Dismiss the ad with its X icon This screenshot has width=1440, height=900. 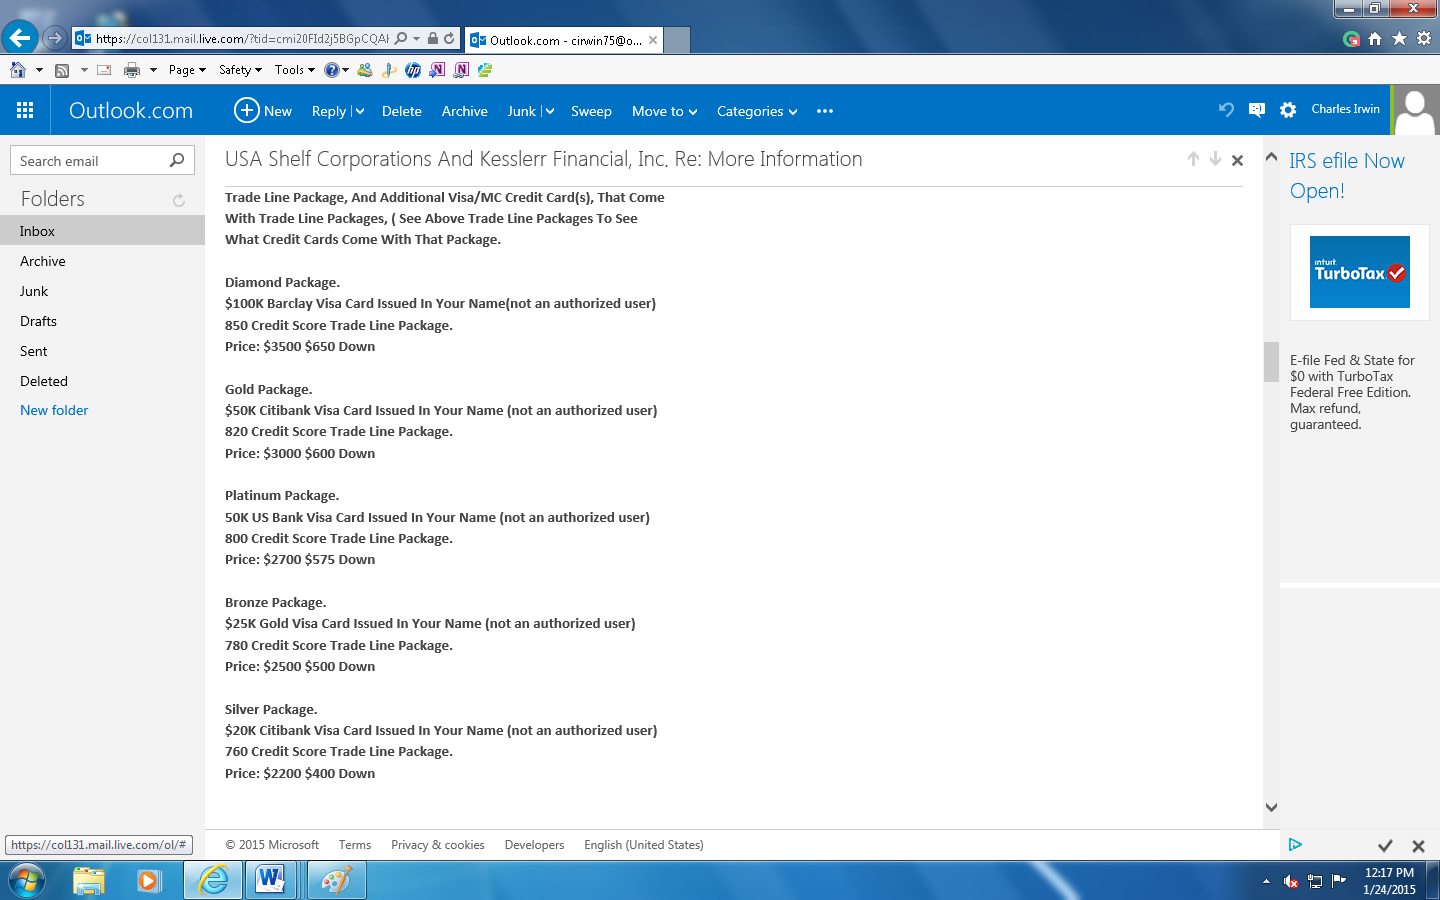coord(1418,846)
